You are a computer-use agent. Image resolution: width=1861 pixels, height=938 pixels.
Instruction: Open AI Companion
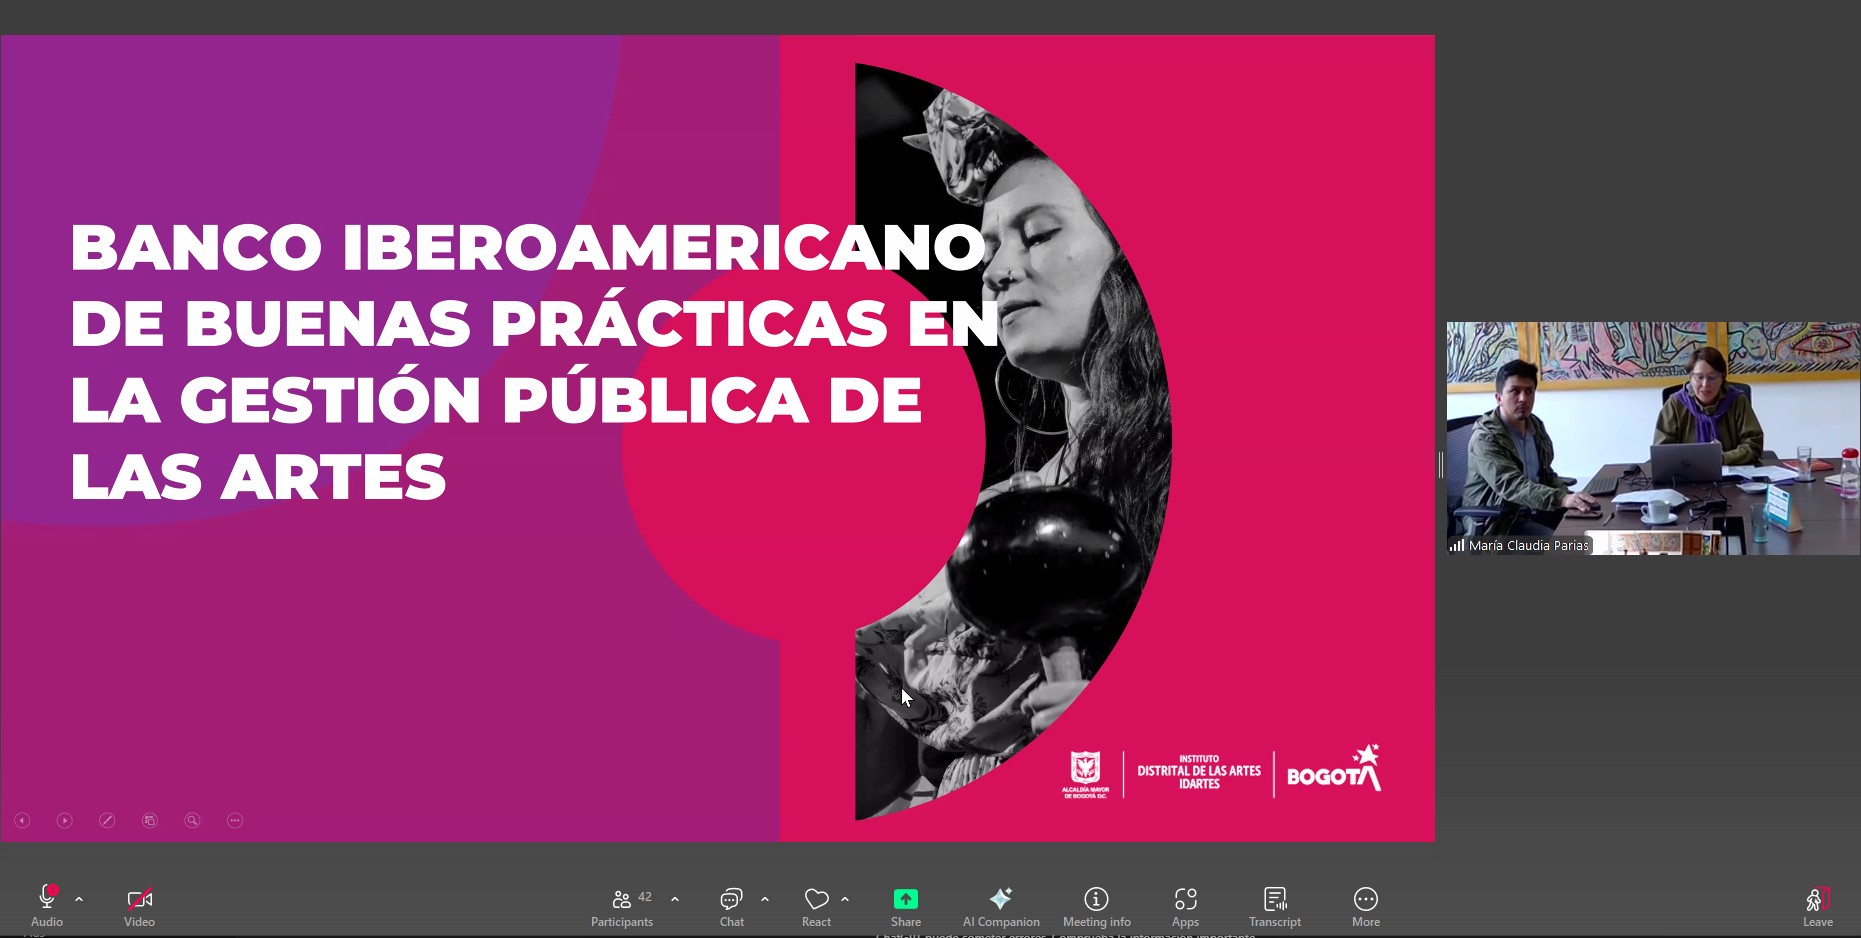coord(1000,899)
